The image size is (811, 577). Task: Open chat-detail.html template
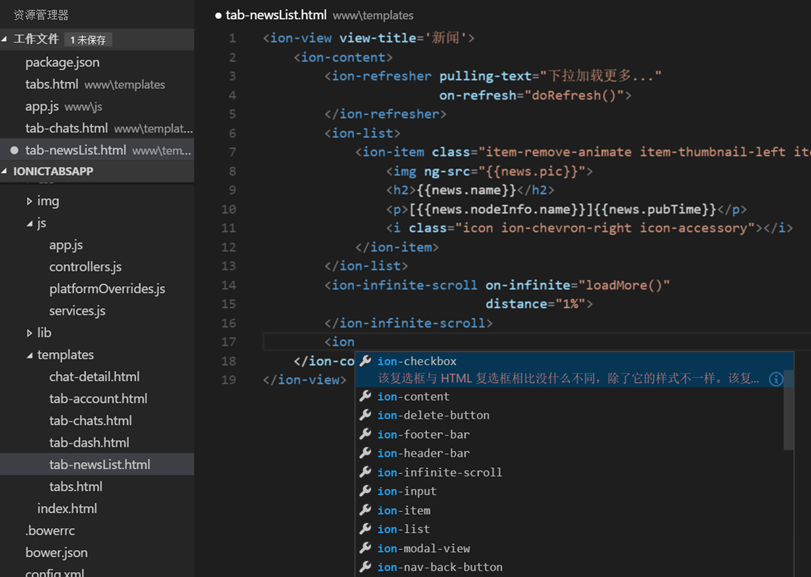point(97,377)
